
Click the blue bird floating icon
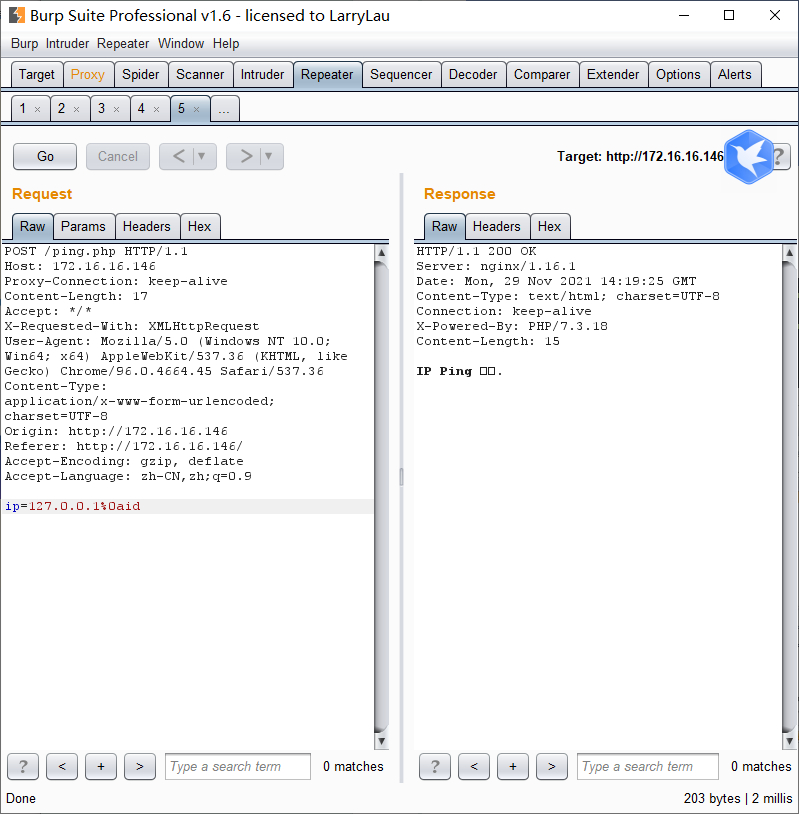749,157
